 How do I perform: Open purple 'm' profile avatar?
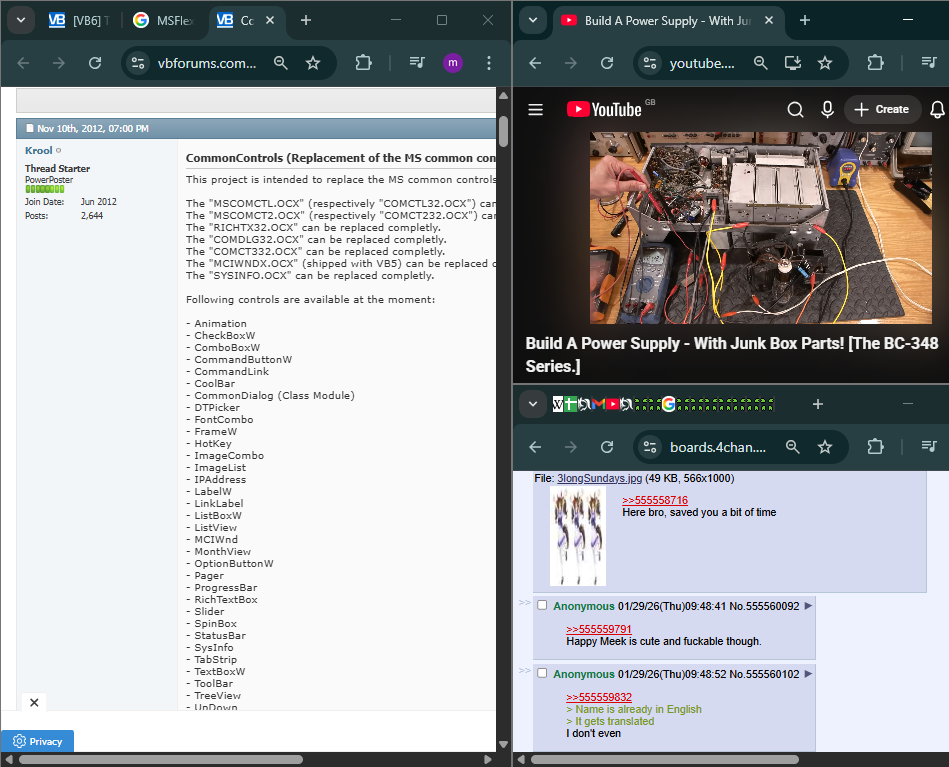(453, 63)
